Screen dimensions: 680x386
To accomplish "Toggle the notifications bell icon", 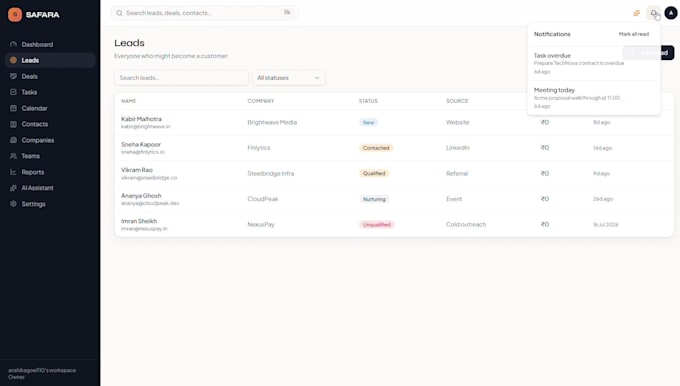I will (x=654, y=13).
